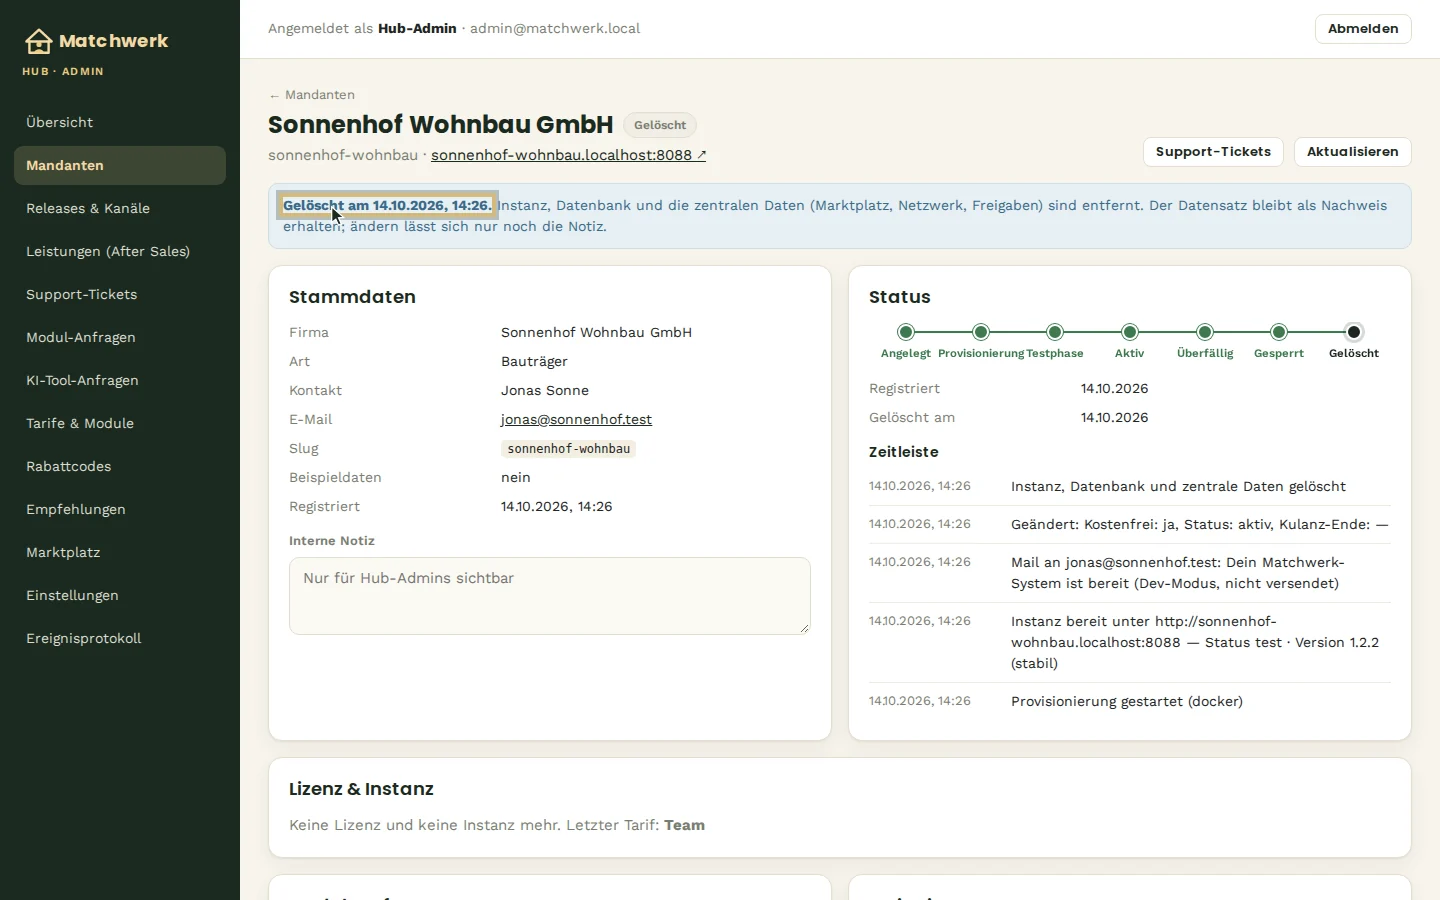The image size is (1440, 900).
Task: Open Leistungen (After Sales) section
Action: (x=120, y=251)
